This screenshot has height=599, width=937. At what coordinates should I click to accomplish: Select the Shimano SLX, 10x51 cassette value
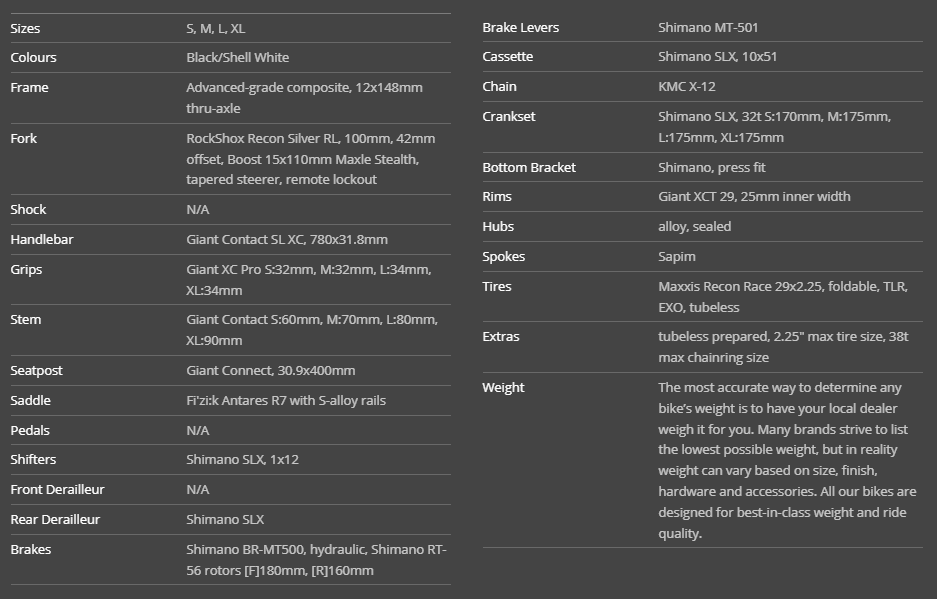717,57
